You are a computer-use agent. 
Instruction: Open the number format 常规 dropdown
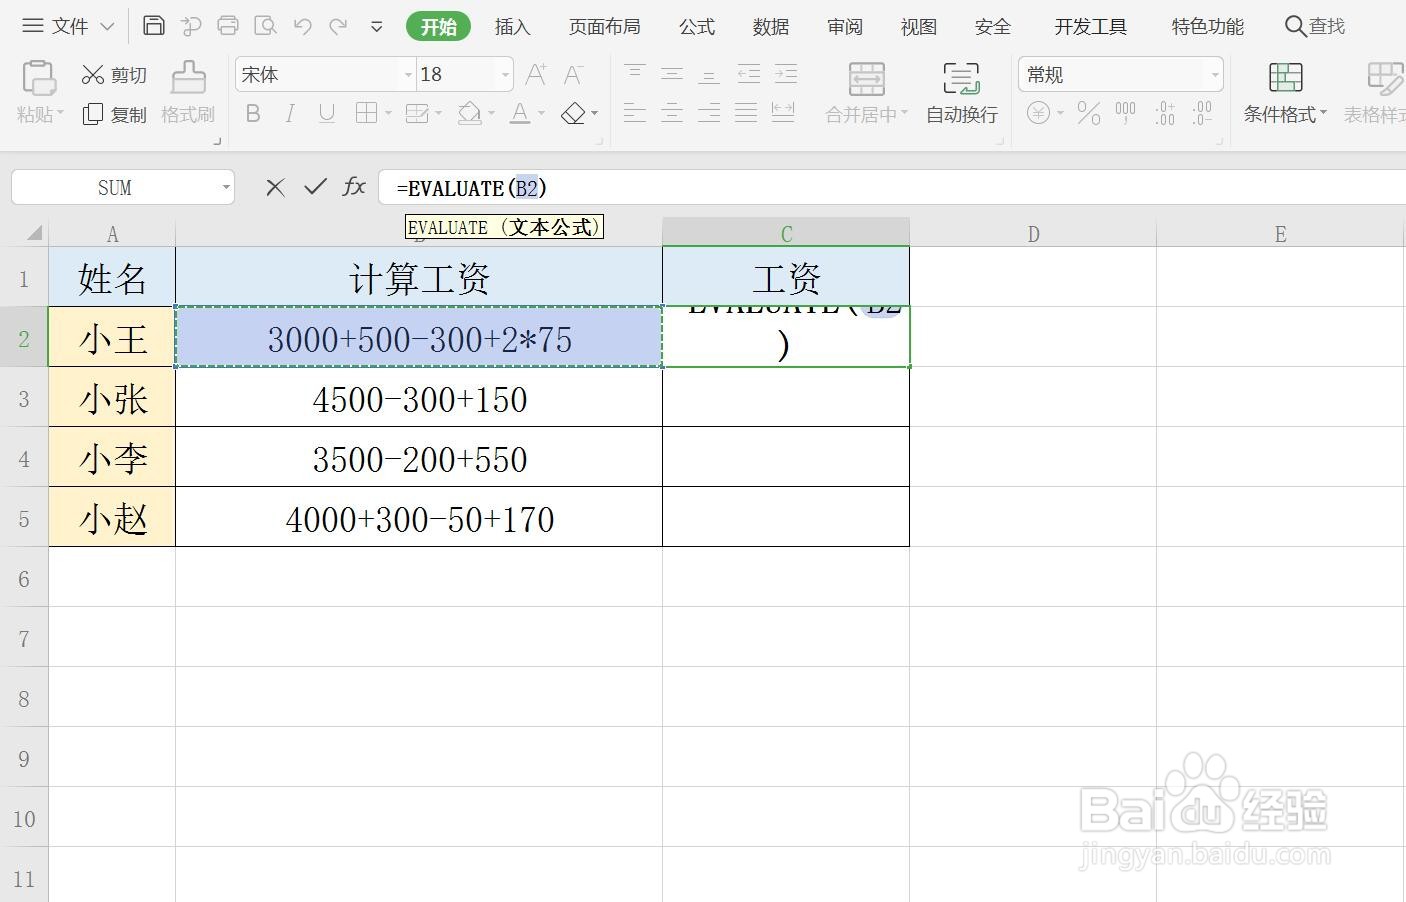click(x=1215, y=75)
